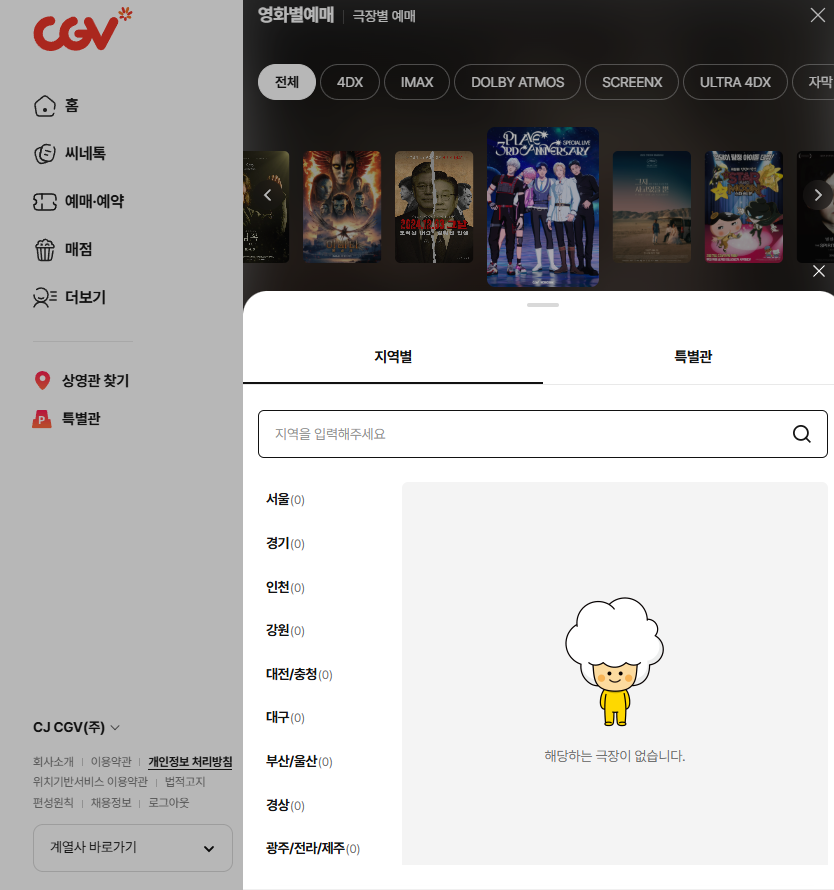Toggle the DOLBY ATMOS filter
Viewport: 834px width, 890px height.
click(x=517, y=82)
